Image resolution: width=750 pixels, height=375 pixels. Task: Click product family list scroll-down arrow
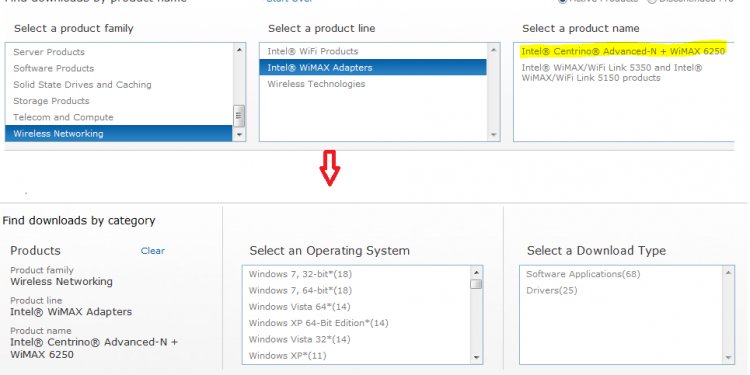240,135
